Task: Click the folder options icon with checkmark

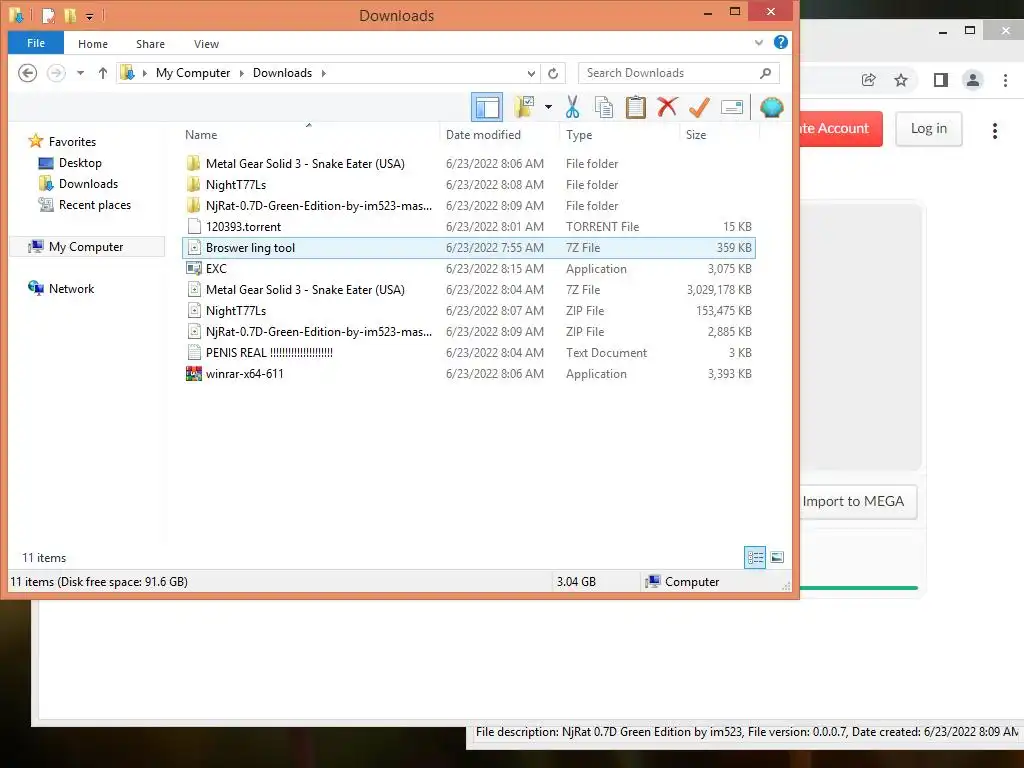Action: pyautogui.click(x=524, y=107)
